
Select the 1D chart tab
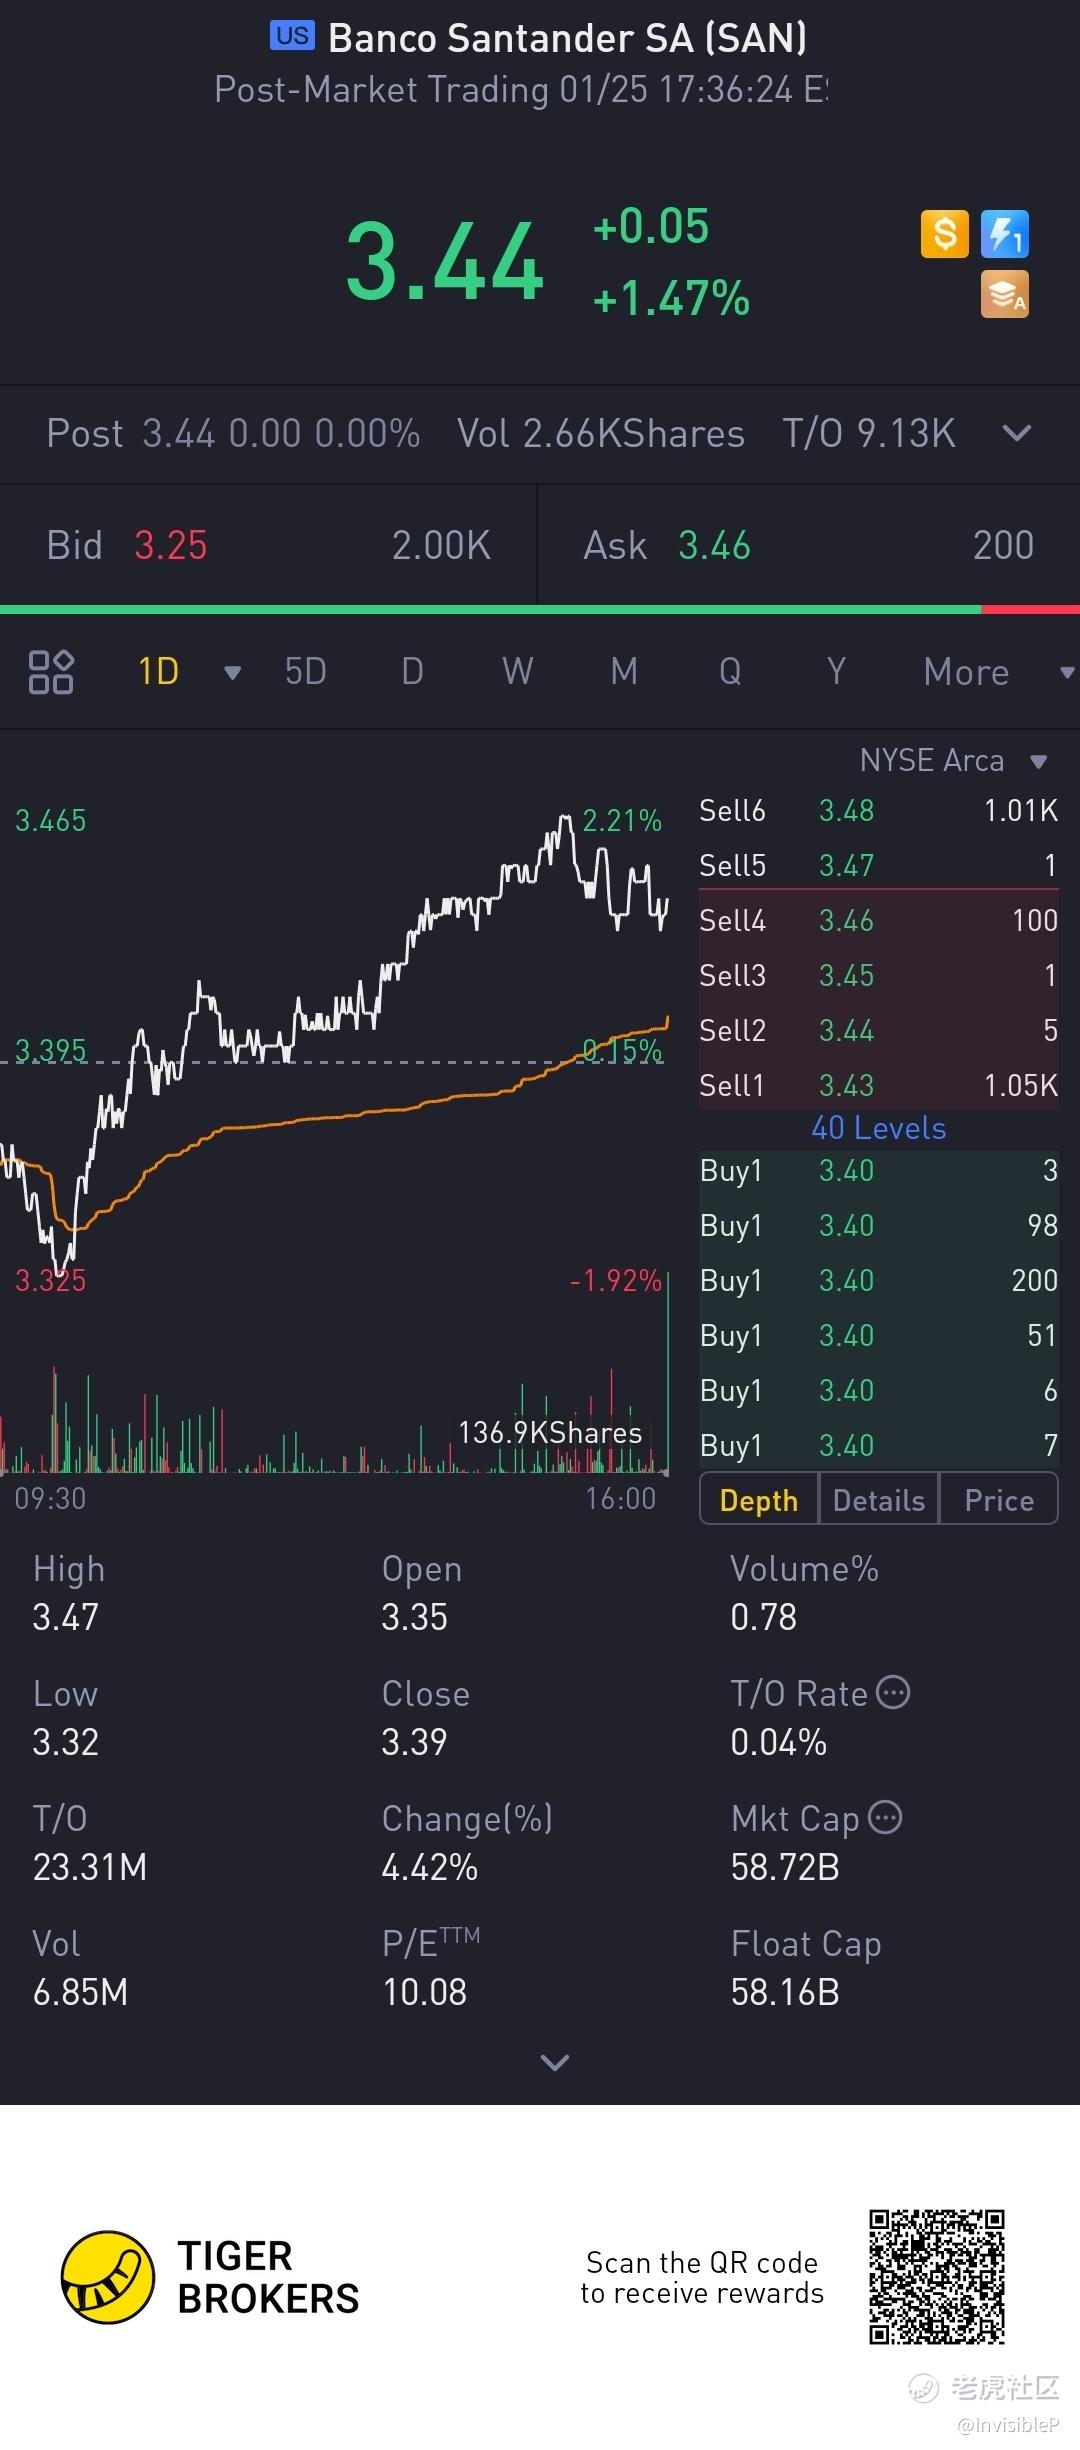point(159,672)
